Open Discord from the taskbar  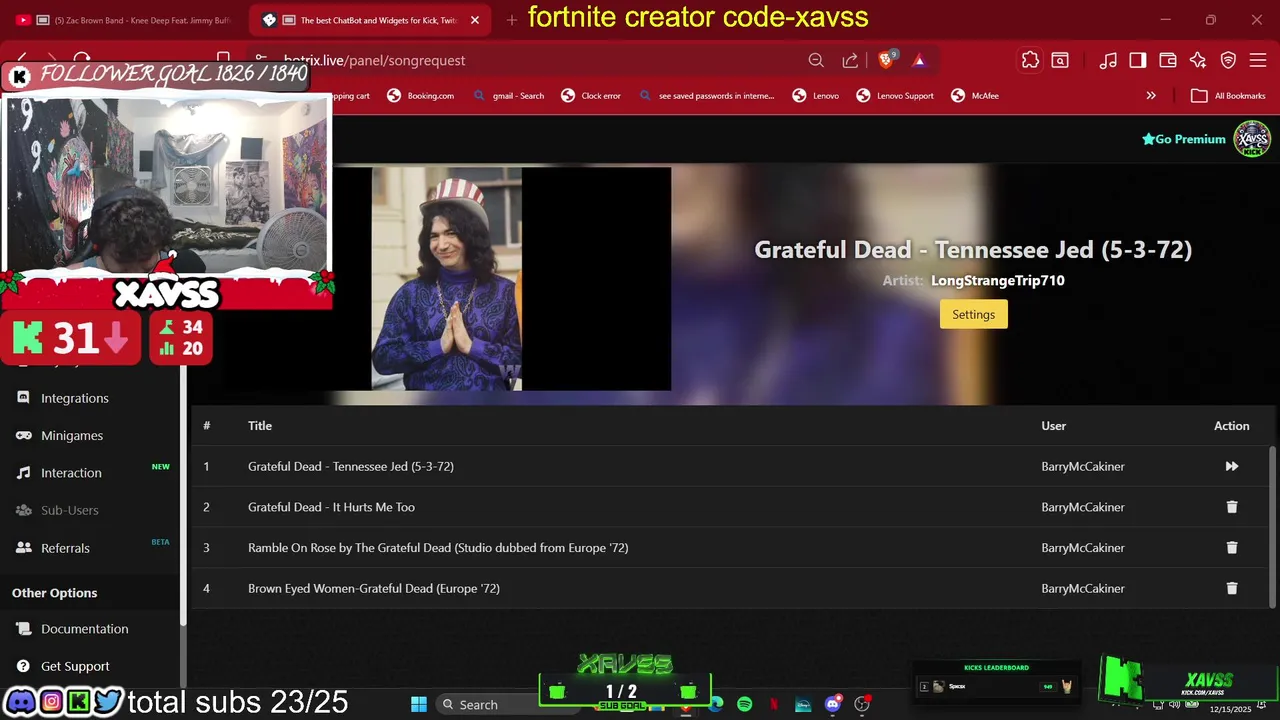pos(833,704)
